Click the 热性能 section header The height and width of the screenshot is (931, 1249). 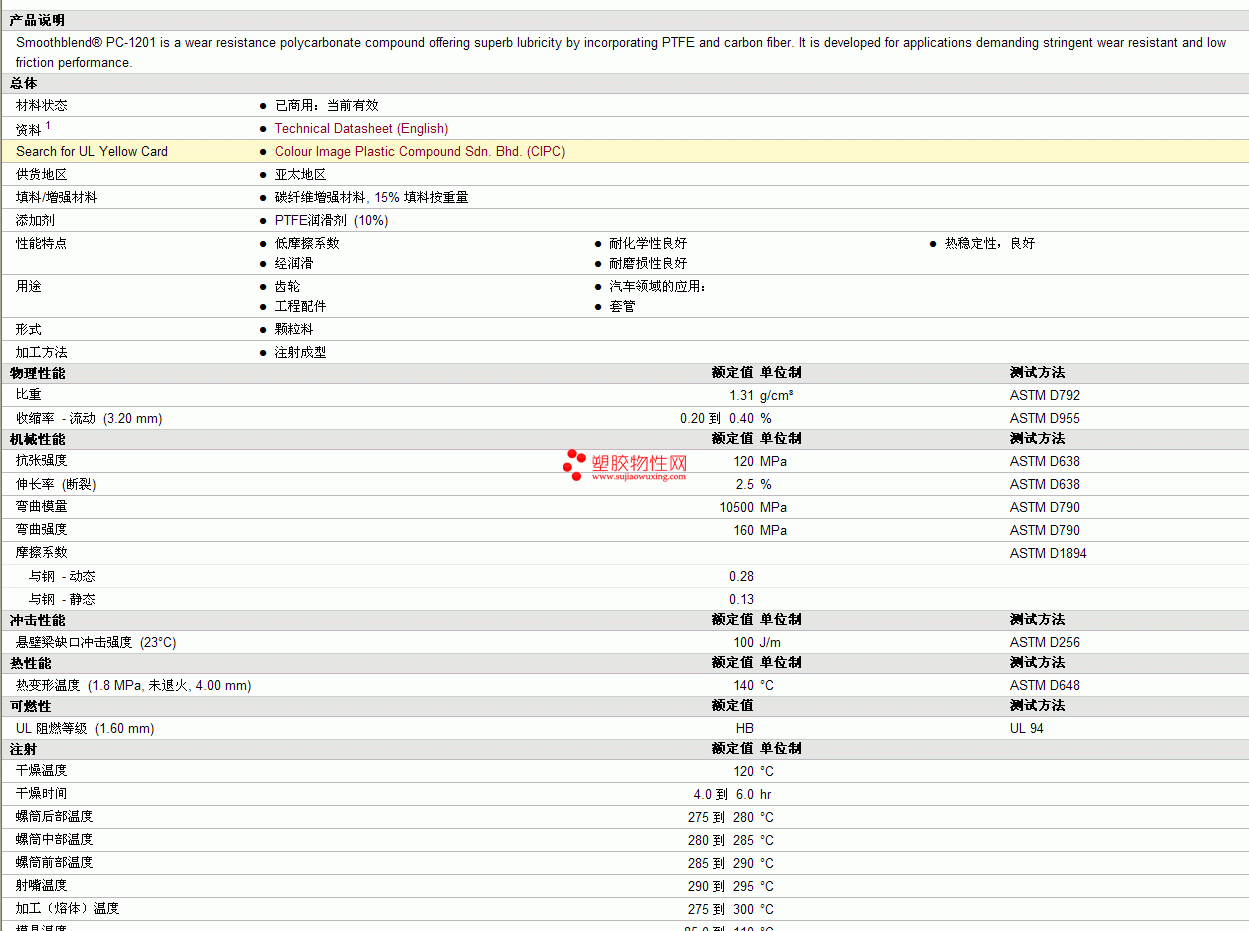(x=31, y=663)
